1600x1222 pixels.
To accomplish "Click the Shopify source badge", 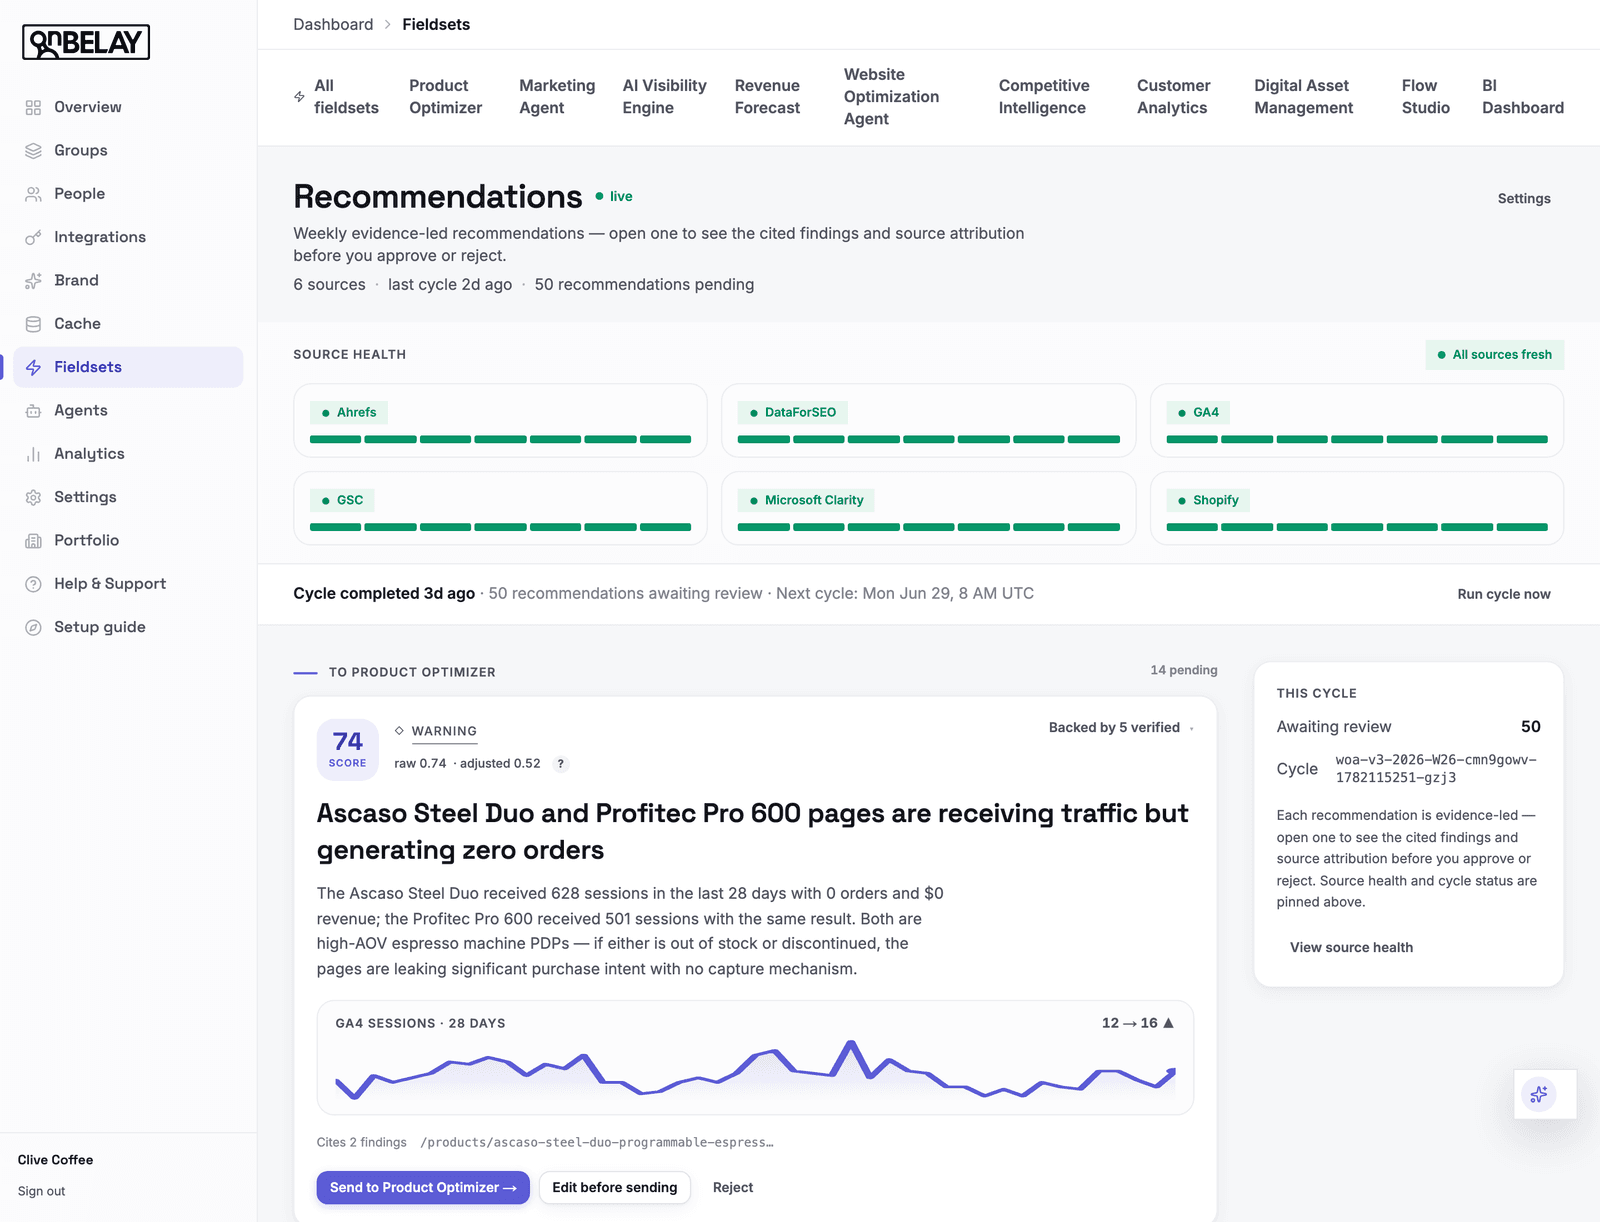I will coord(1208,500).
